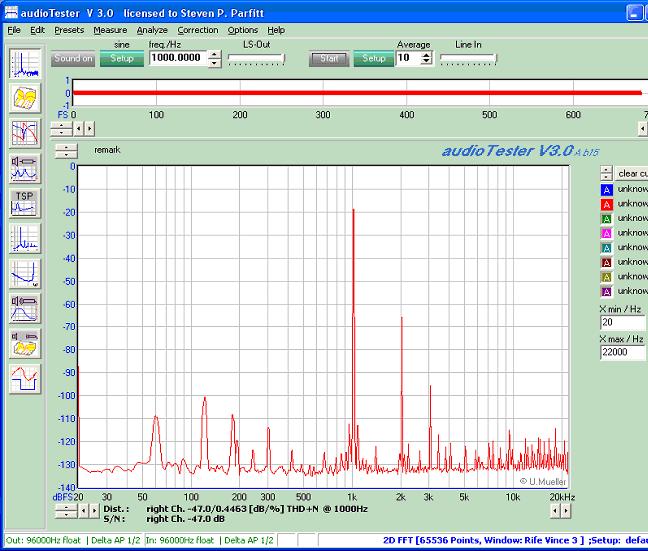Increase the frequency with the up spinner arrow
Image resolution: width=648 pixels, height=551 pixels.
[x=214, y=54]
